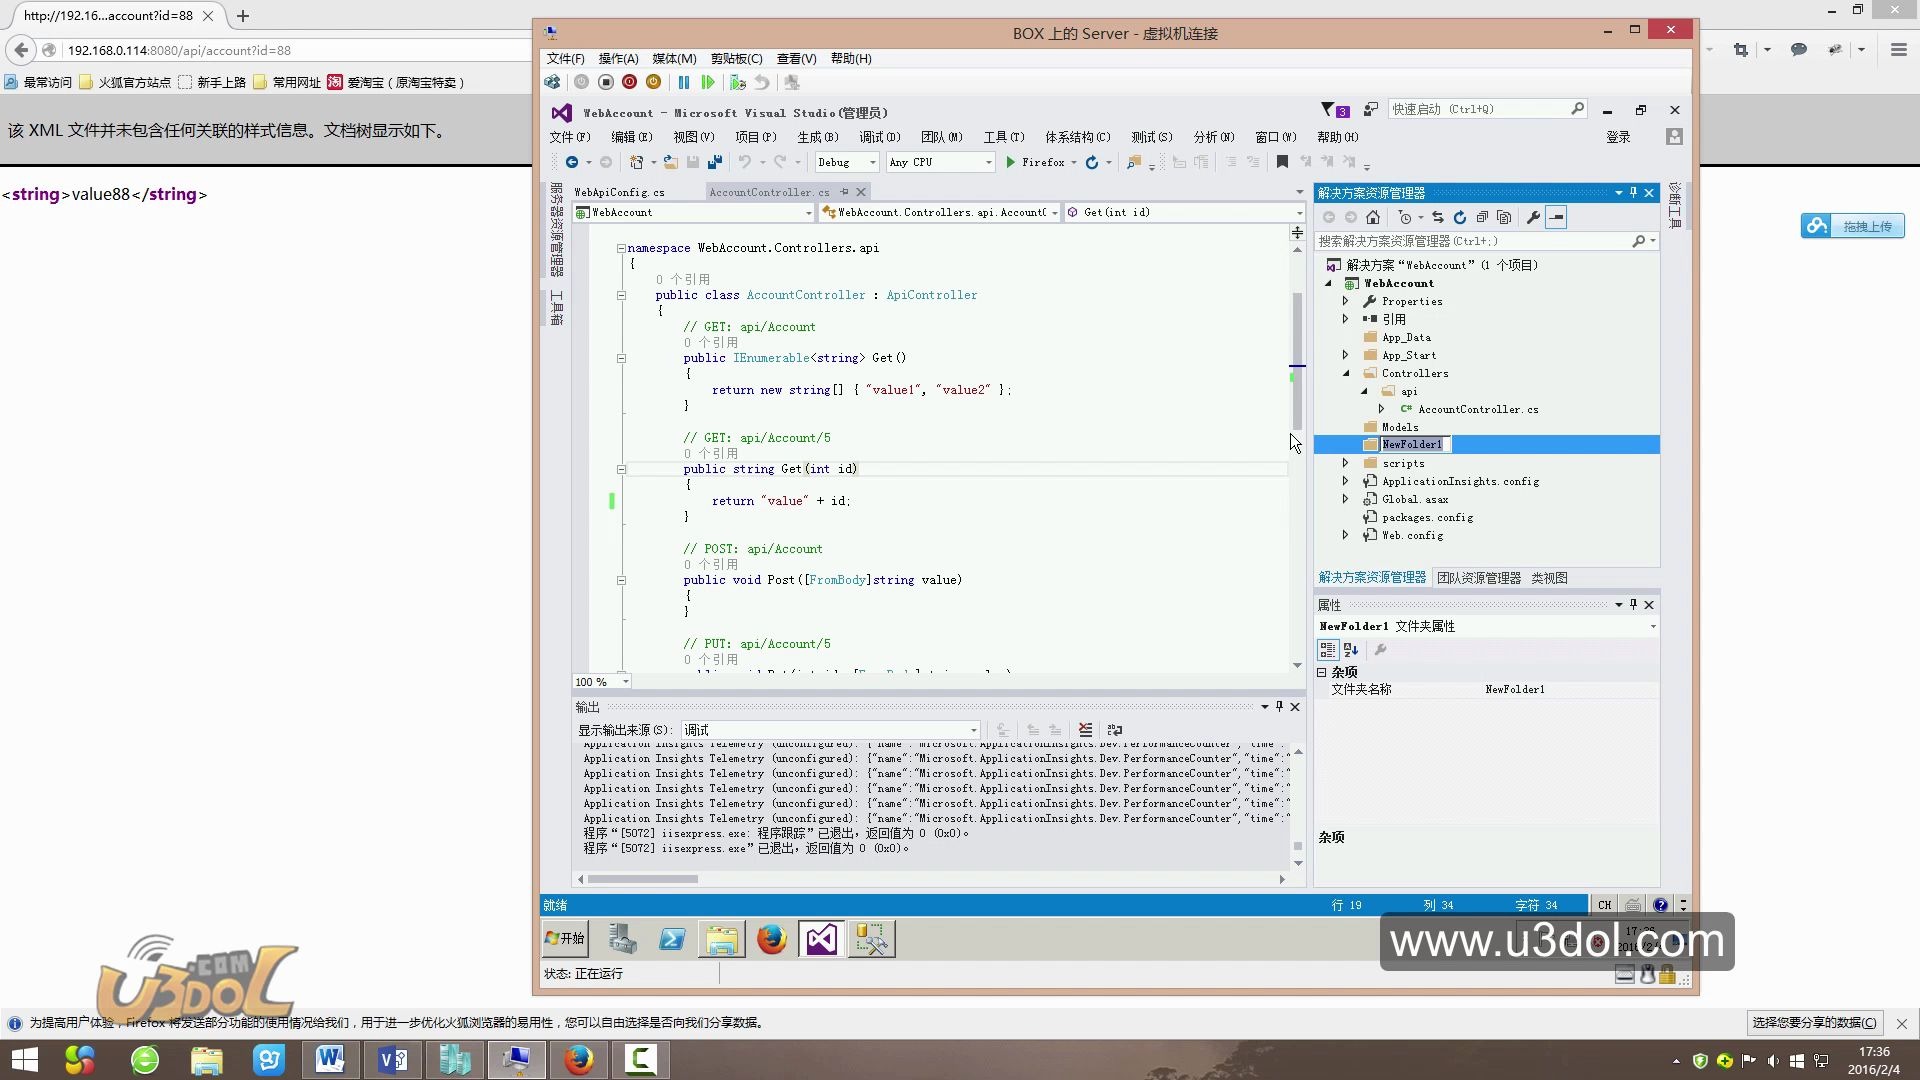This screenshot has width=1920, height=1080.
Task: Click Home icon in Solution Explorer toolbar
Action: tap(1373, 218)
